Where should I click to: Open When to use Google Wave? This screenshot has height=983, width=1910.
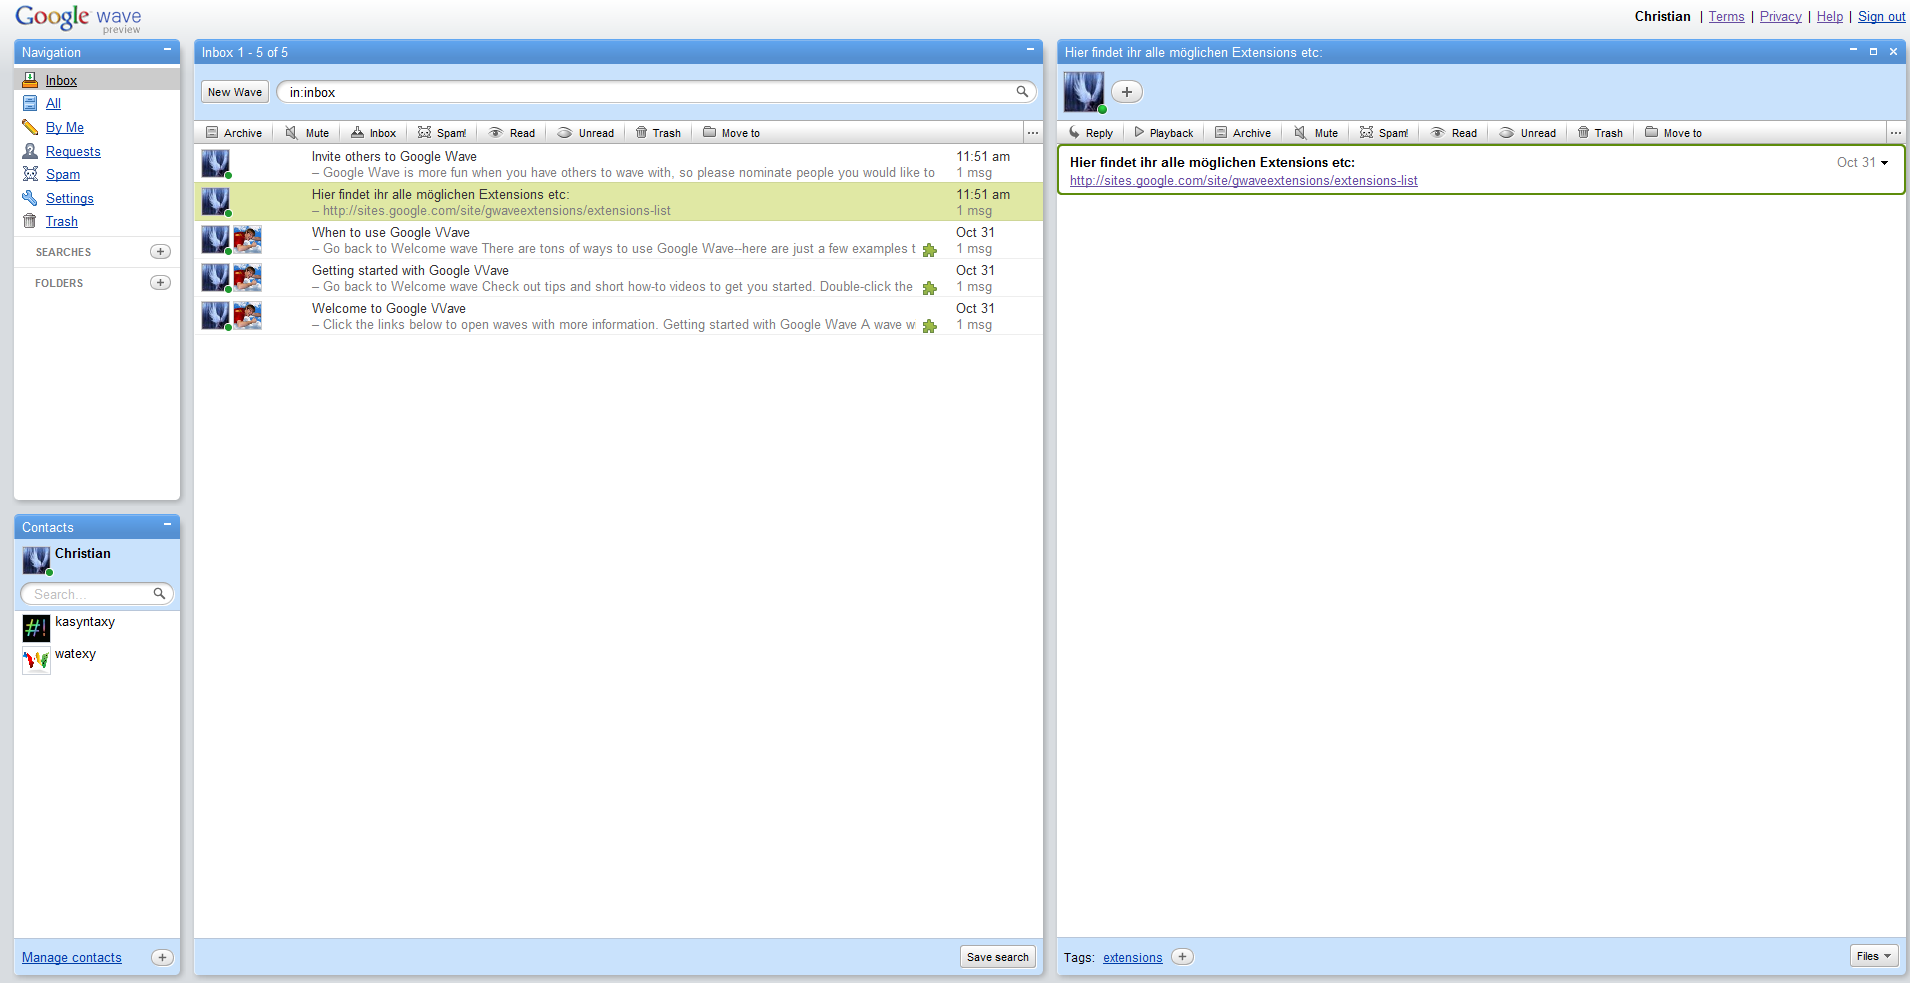[x=618, y=240]
